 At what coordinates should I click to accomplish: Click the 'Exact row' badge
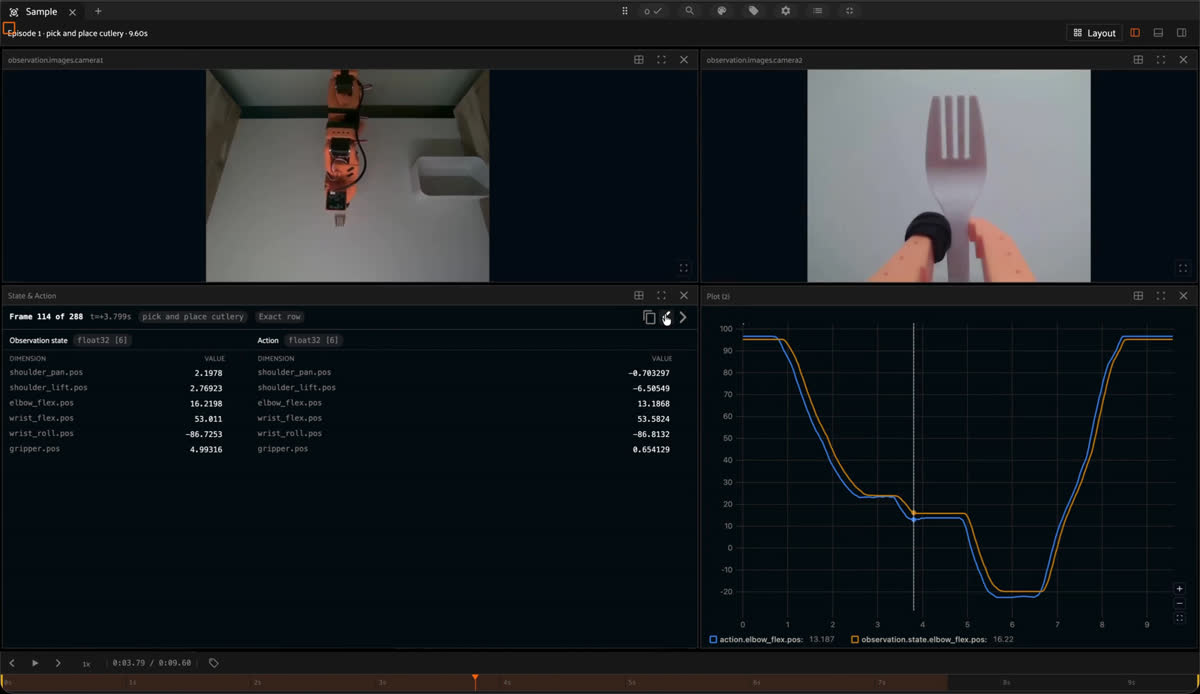tap(279, 317)
